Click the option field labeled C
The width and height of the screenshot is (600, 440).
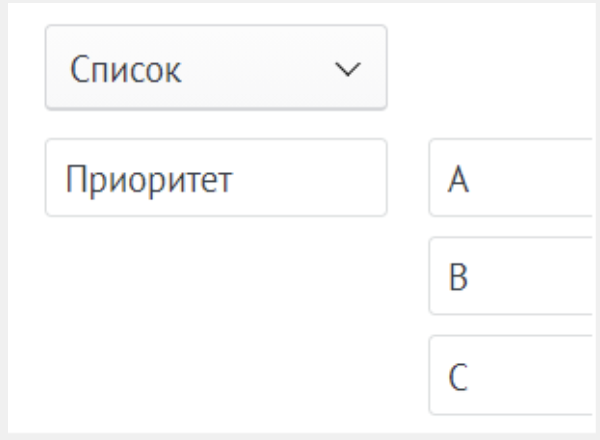pos(510,375)
